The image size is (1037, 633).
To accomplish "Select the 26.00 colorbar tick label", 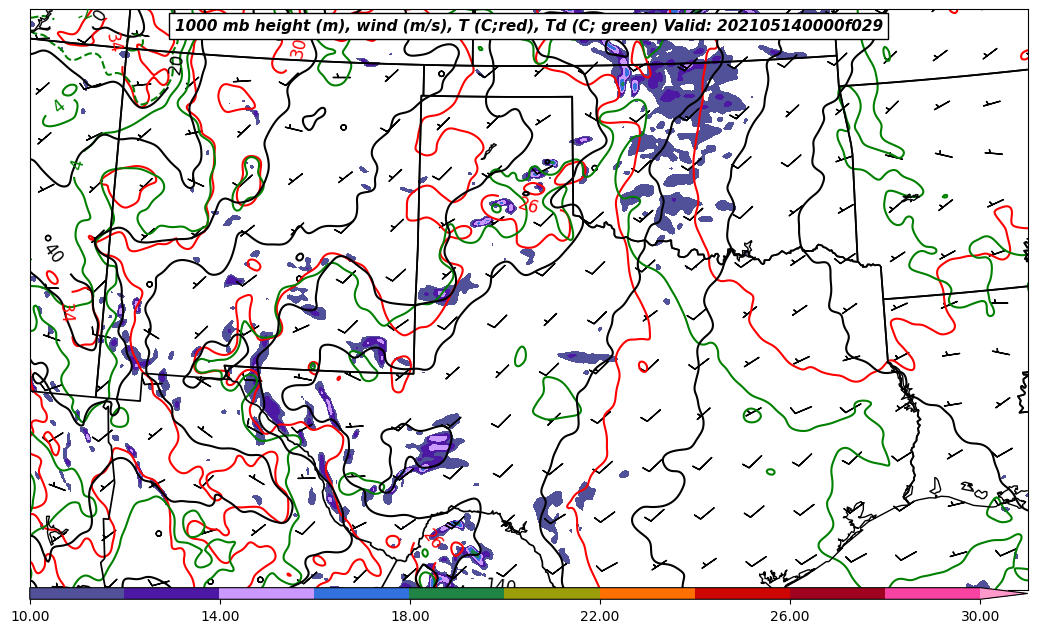I will click(x=790, y=616).
